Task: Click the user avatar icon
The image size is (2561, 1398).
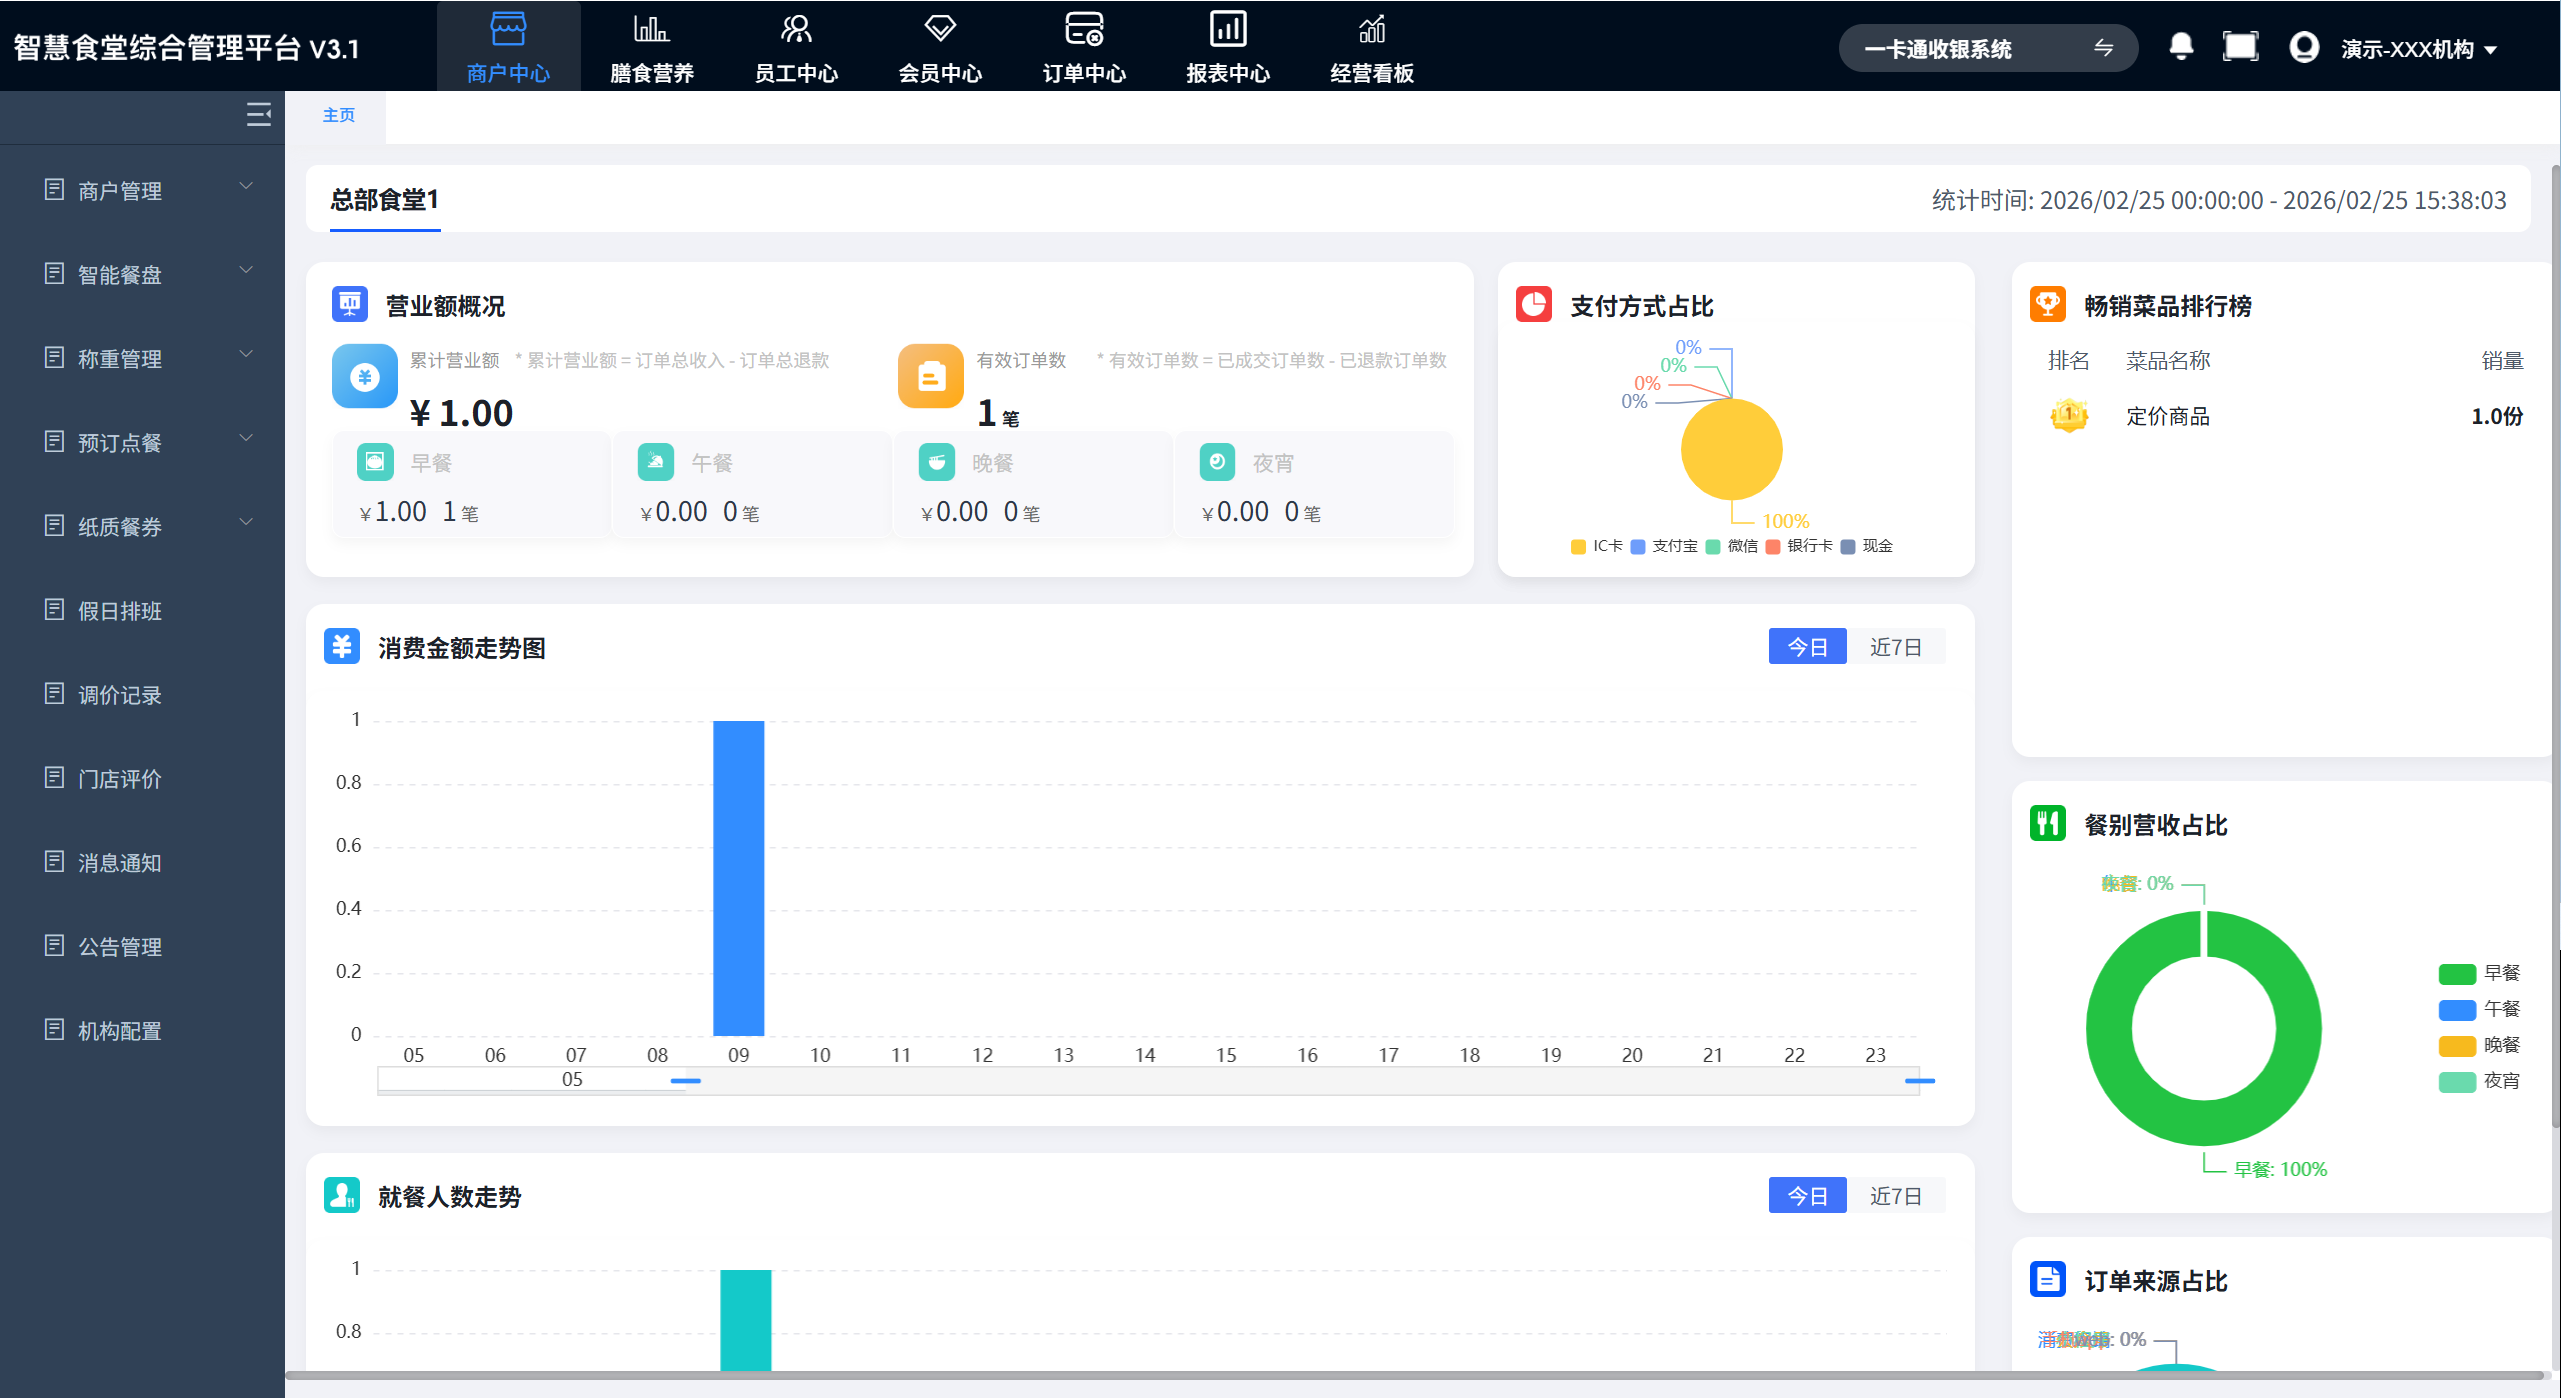Action: pyautogui.click(x=2304, y=47)
